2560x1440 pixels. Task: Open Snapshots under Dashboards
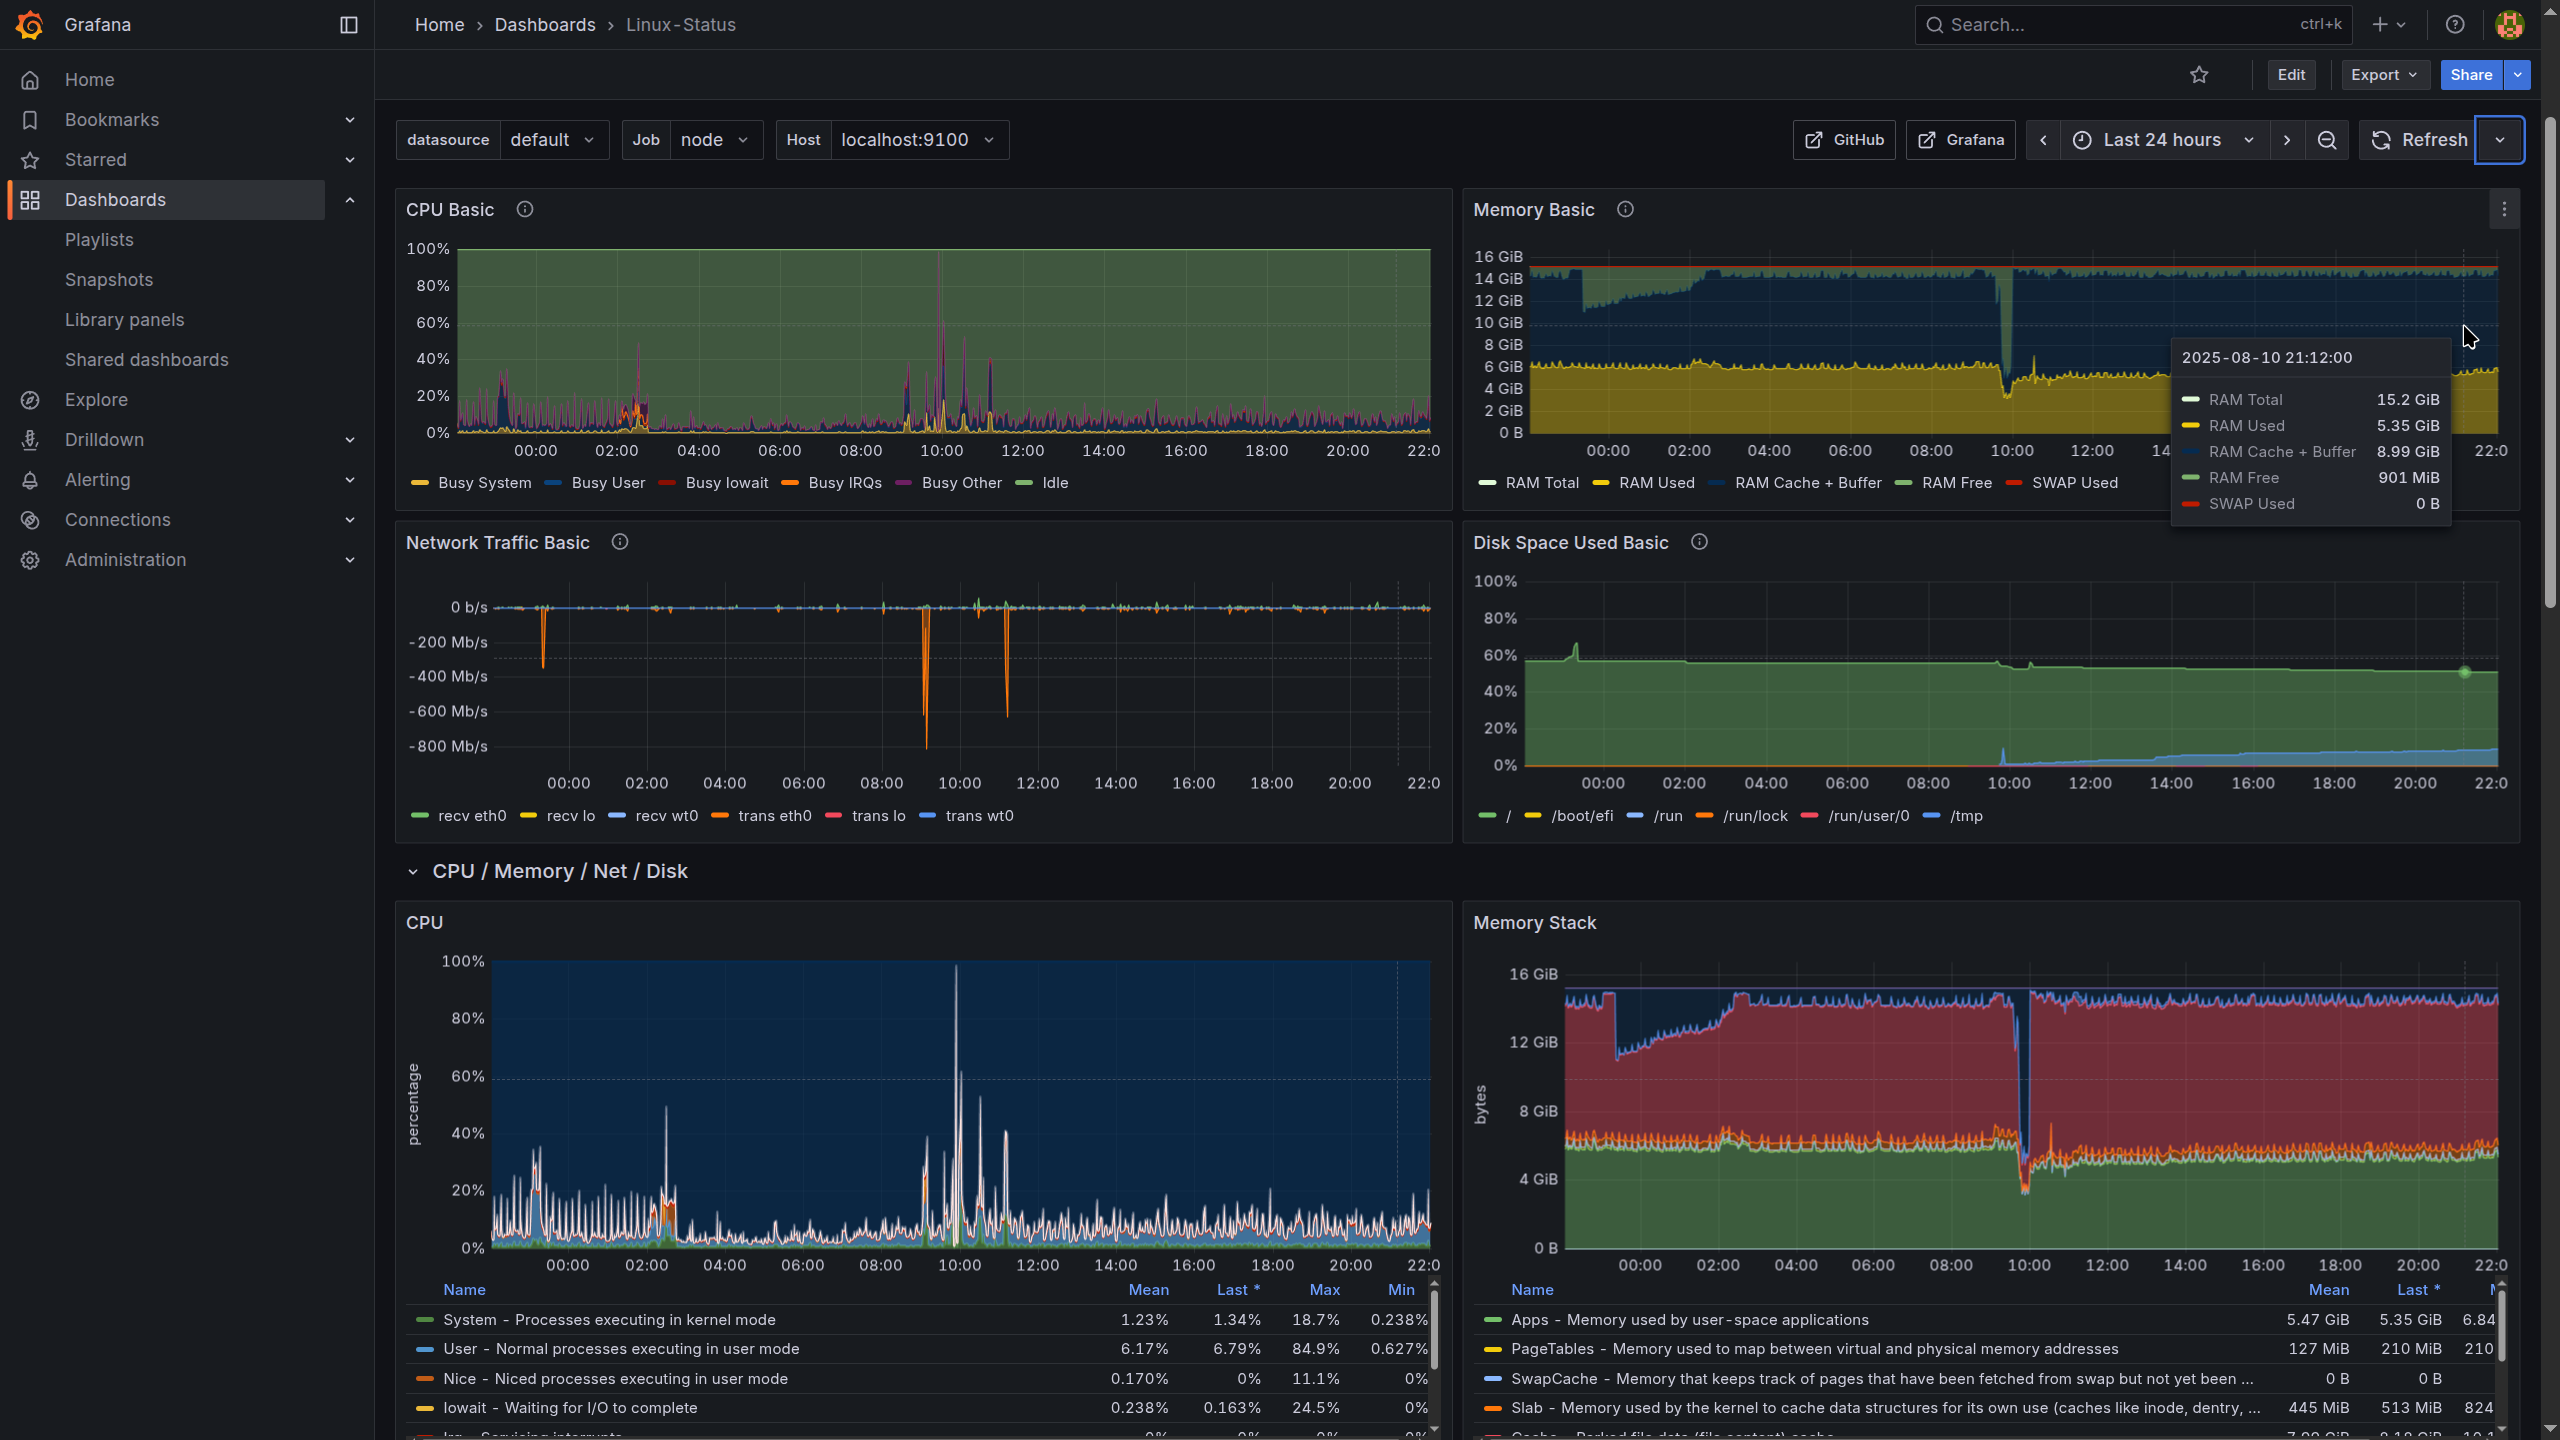109,280
